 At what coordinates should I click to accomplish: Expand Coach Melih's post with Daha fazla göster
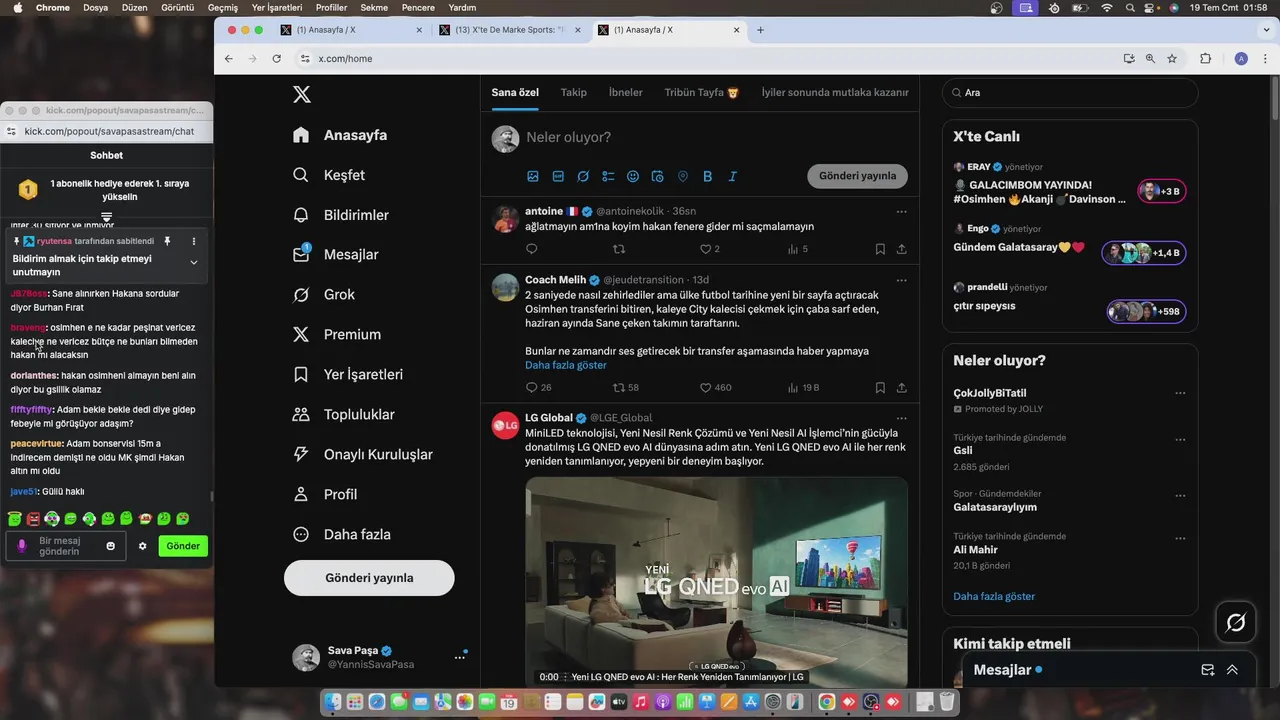566,365
